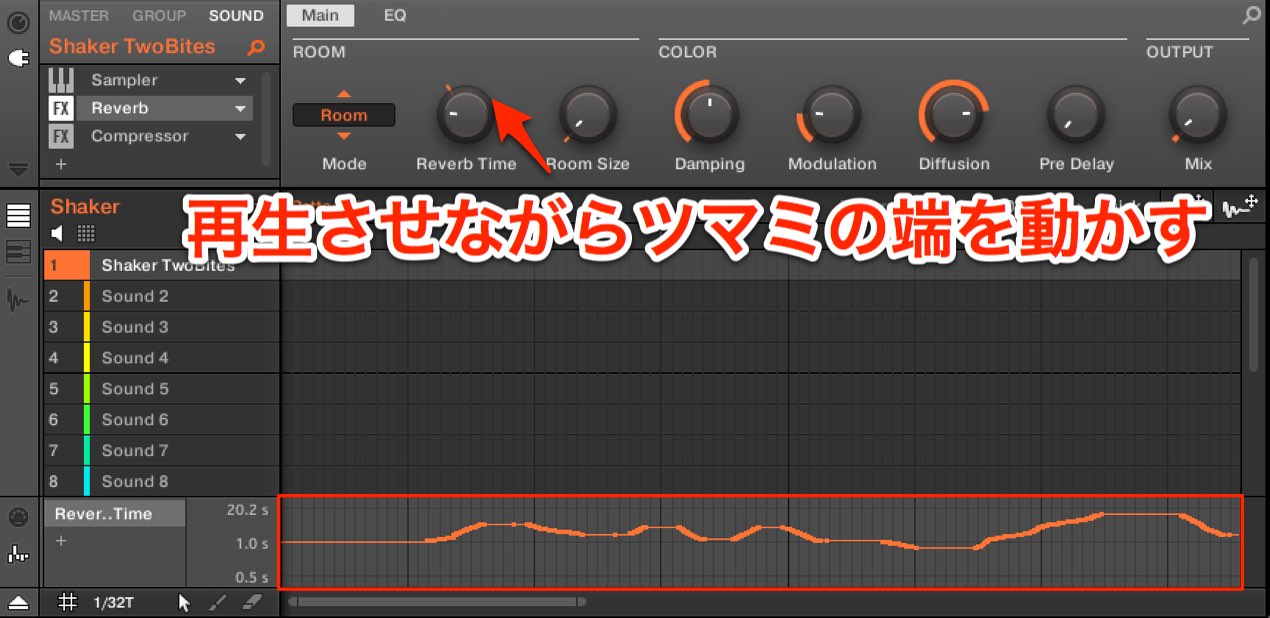Click the plug-in list scrollbar
Viewport: 1270px width, 618px height.
[266, 118]
